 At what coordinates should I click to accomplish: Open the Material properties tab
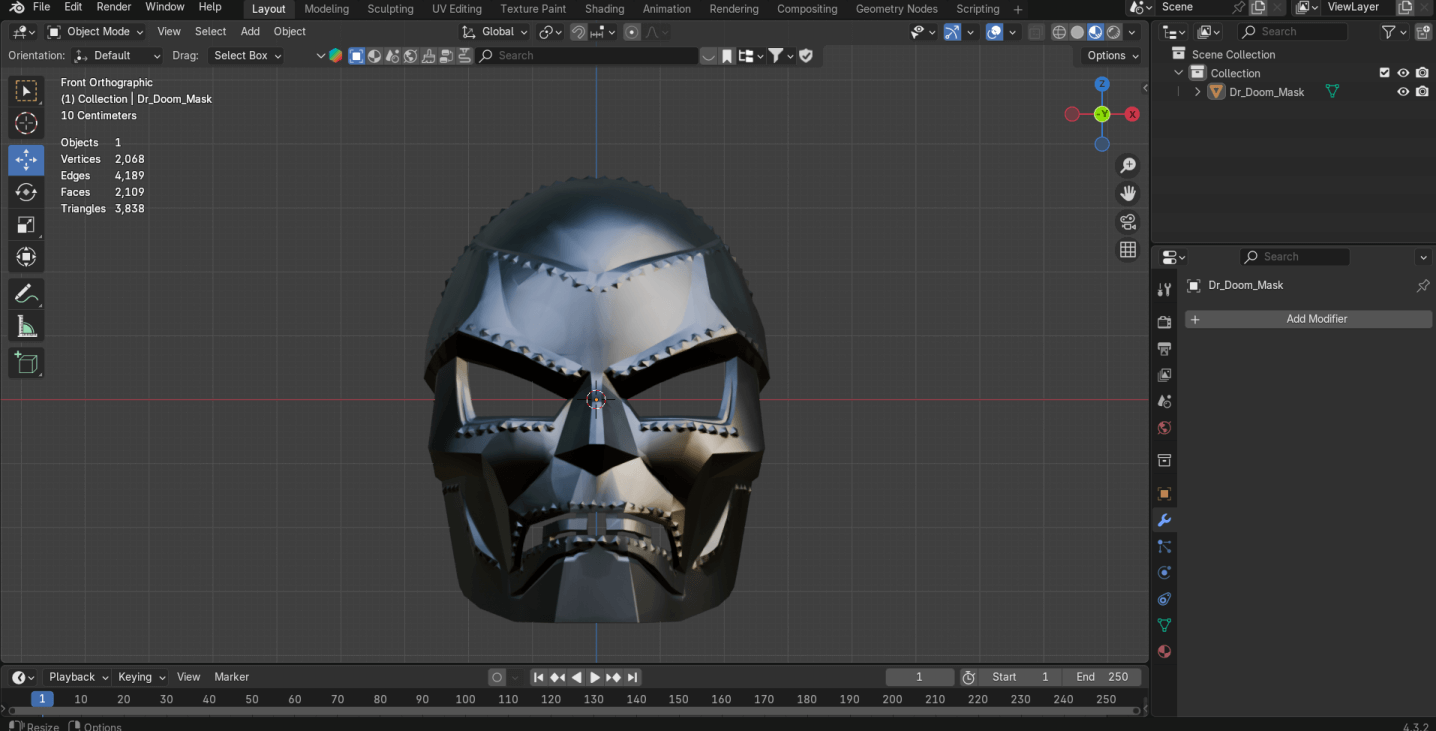click(x=1164, y=652)
